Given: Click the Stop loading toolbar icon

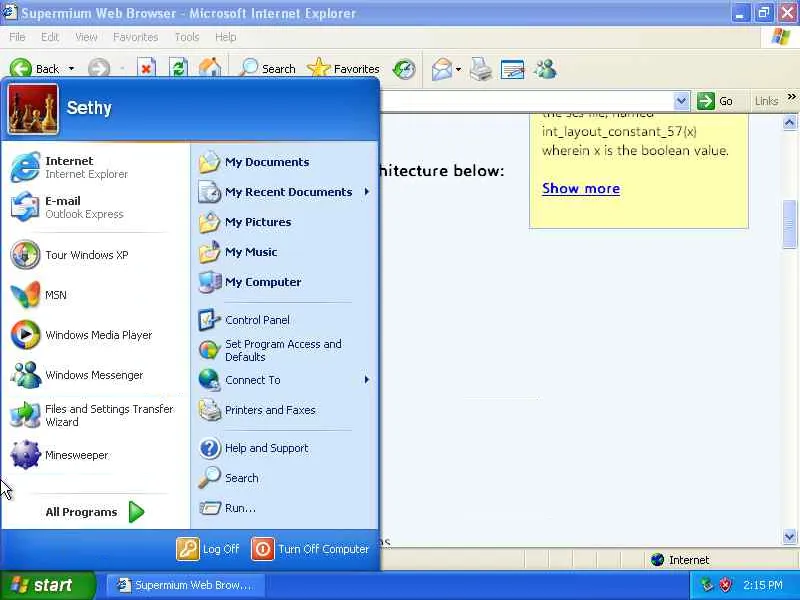Looking at the screenshot, I should [146, 69].
